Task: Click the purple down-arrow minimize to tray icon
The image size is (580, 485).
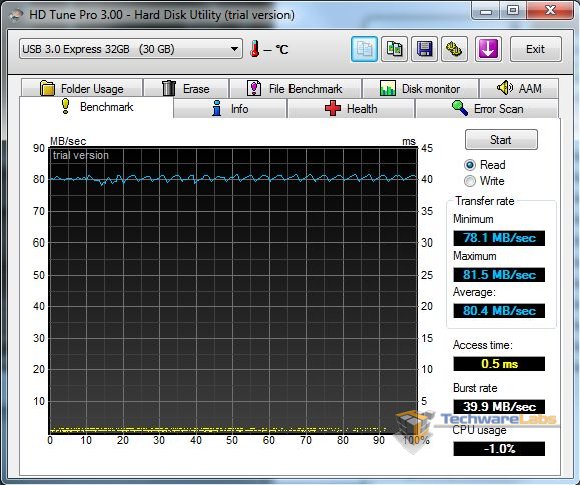Action: pyautogui.click(x=488, y=49)
